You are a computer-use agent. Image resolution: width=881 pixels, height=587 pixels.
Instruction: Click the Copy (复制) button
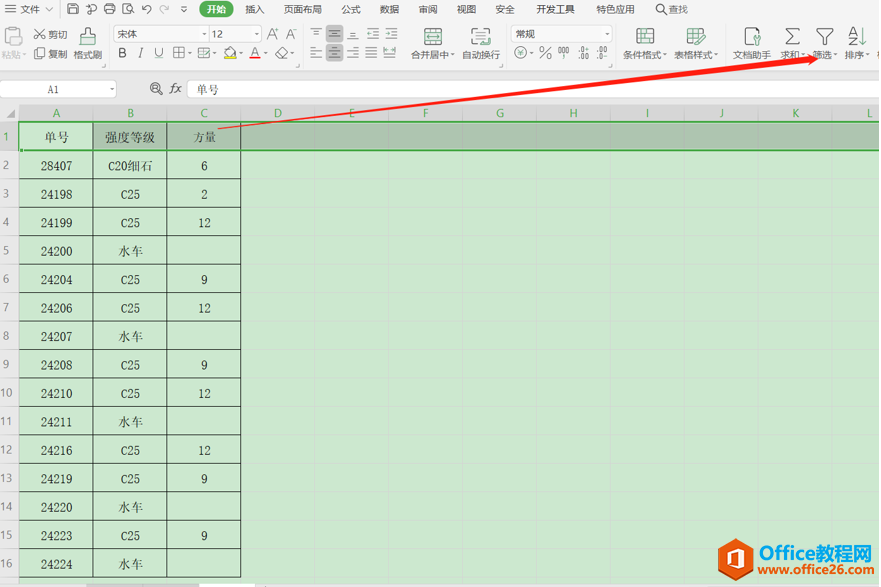50,54
